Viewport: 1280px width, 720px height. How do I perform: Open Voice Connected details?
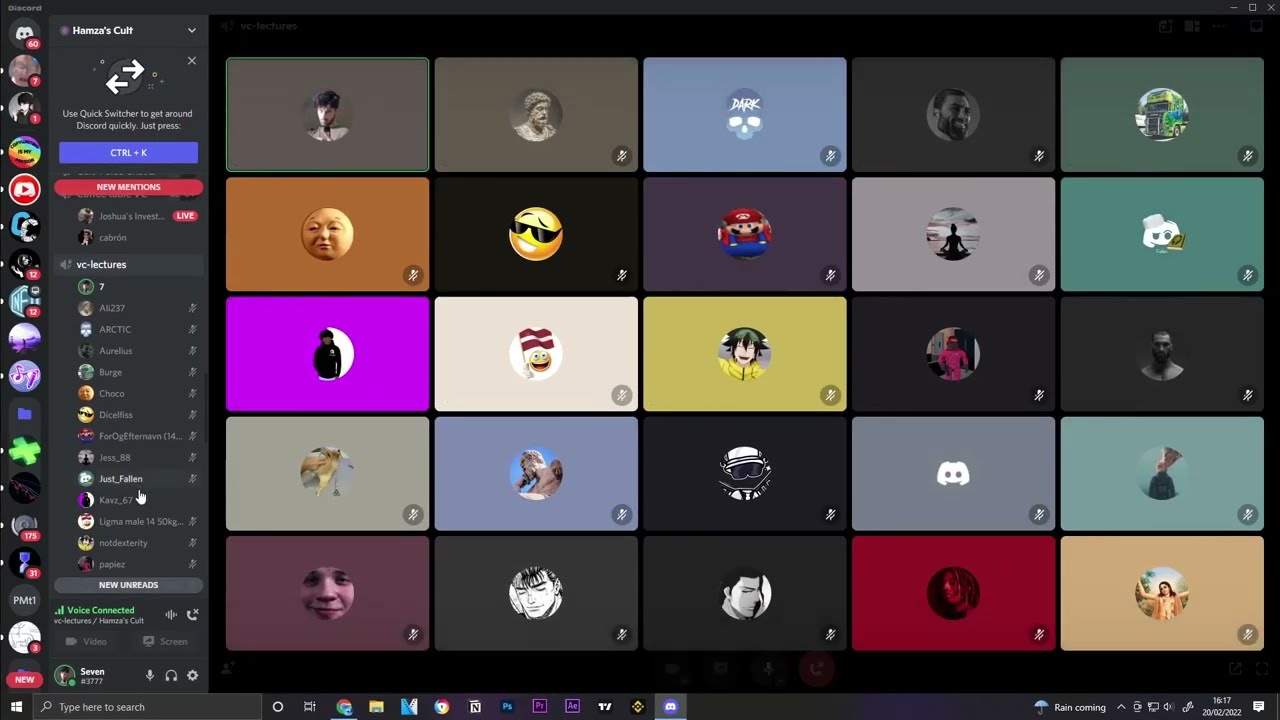coord(100,610)
